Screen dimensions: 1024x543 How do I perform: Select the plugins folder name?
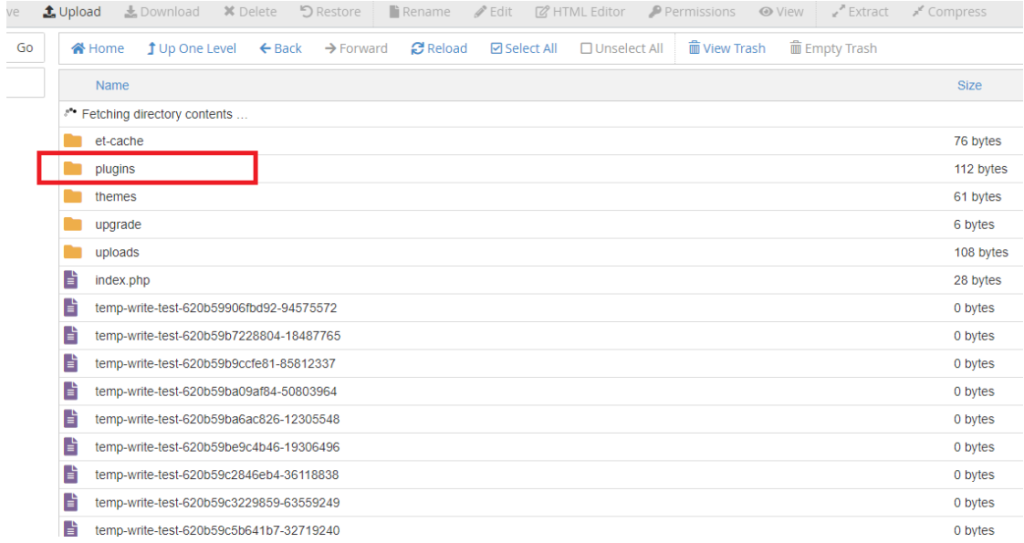tap(115, 169)
